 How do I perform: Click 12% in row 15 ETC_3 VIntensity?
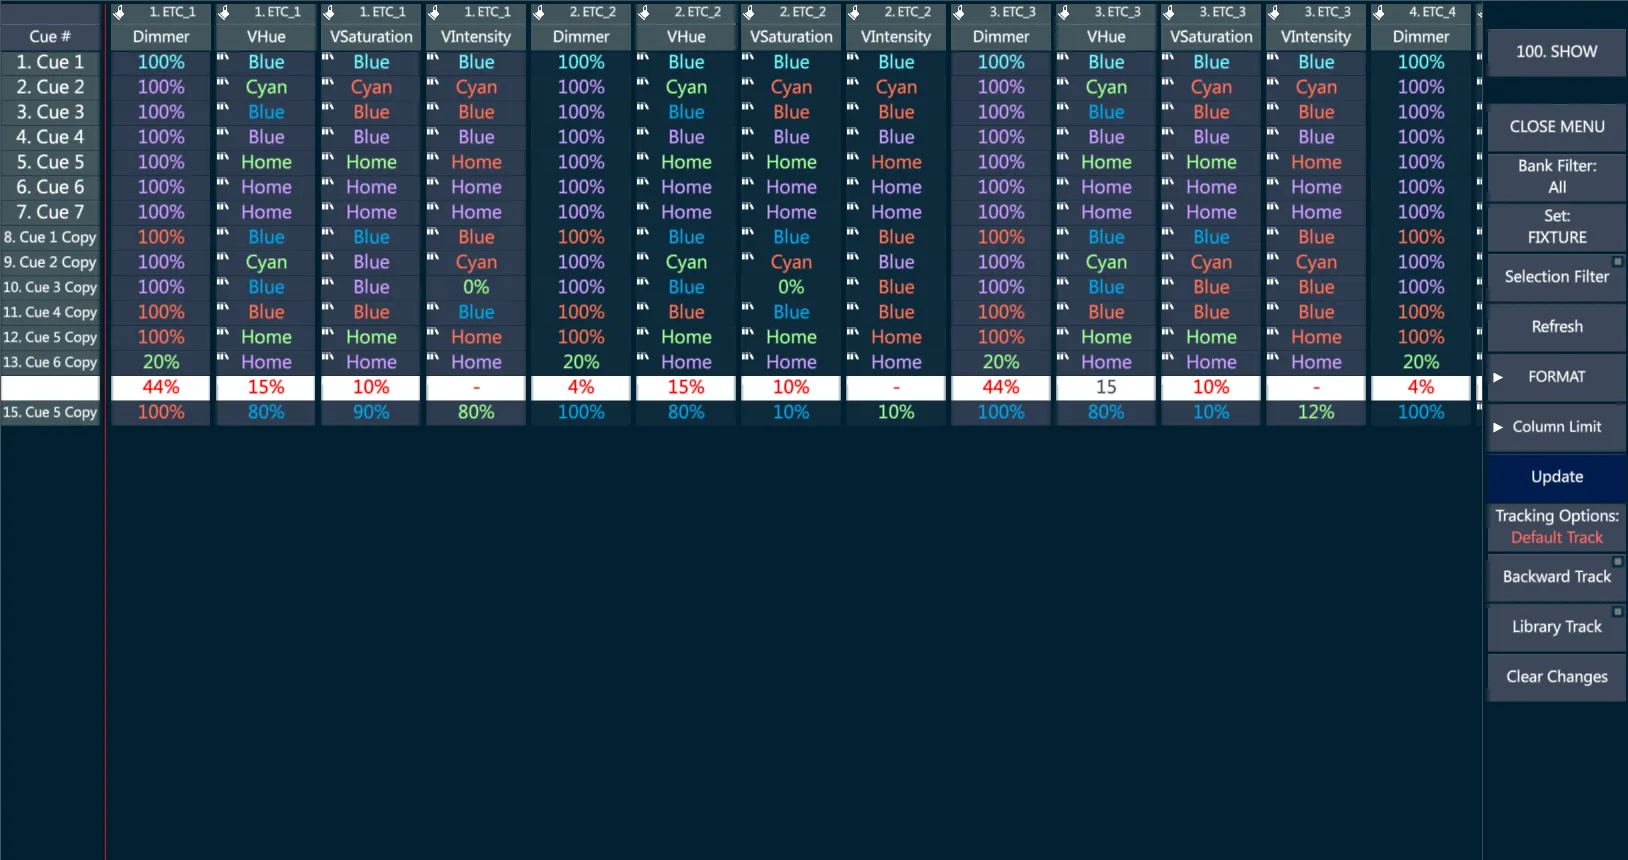coord(1316,412)
